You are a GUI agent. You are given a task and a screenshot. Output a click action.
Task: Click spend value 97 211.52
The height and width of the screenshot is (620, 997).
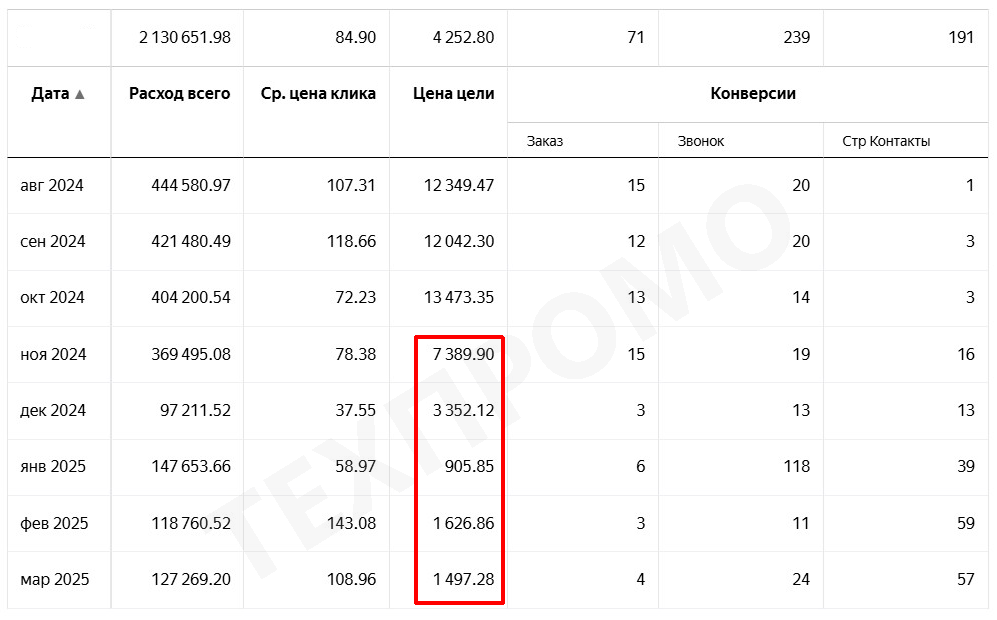[195, 410]
